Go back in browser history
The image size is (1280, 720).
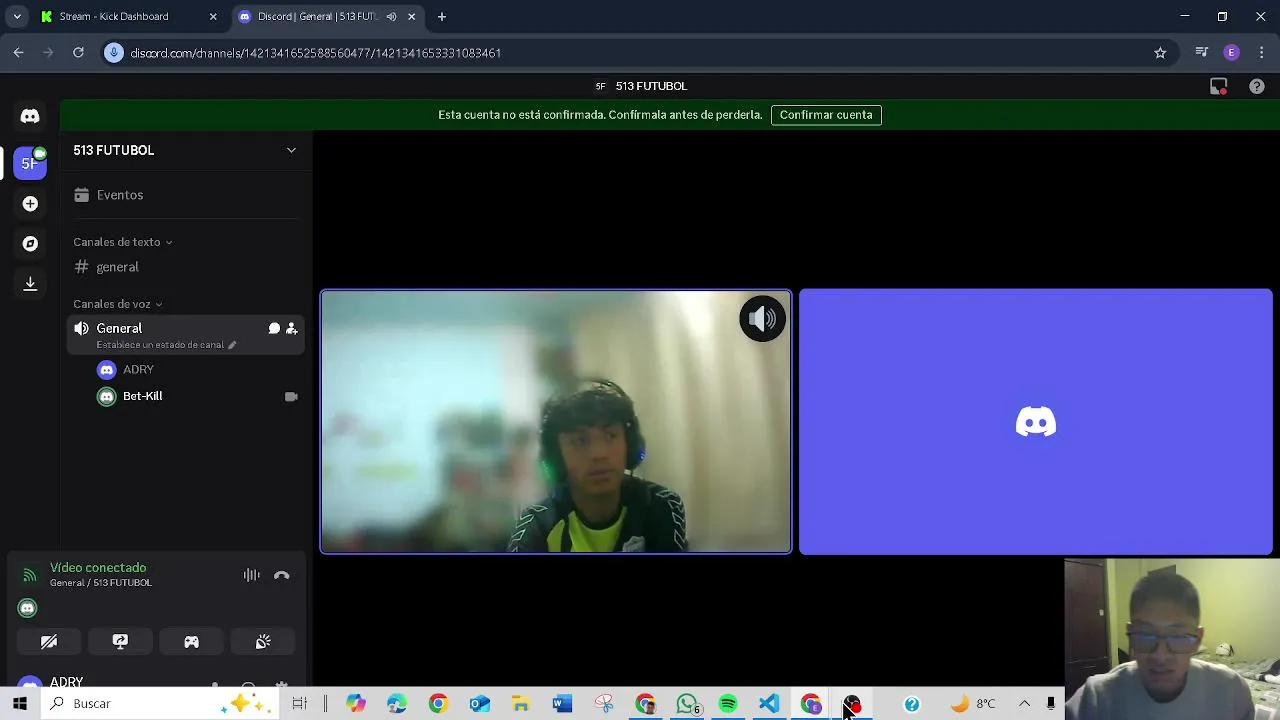(19, 53)
